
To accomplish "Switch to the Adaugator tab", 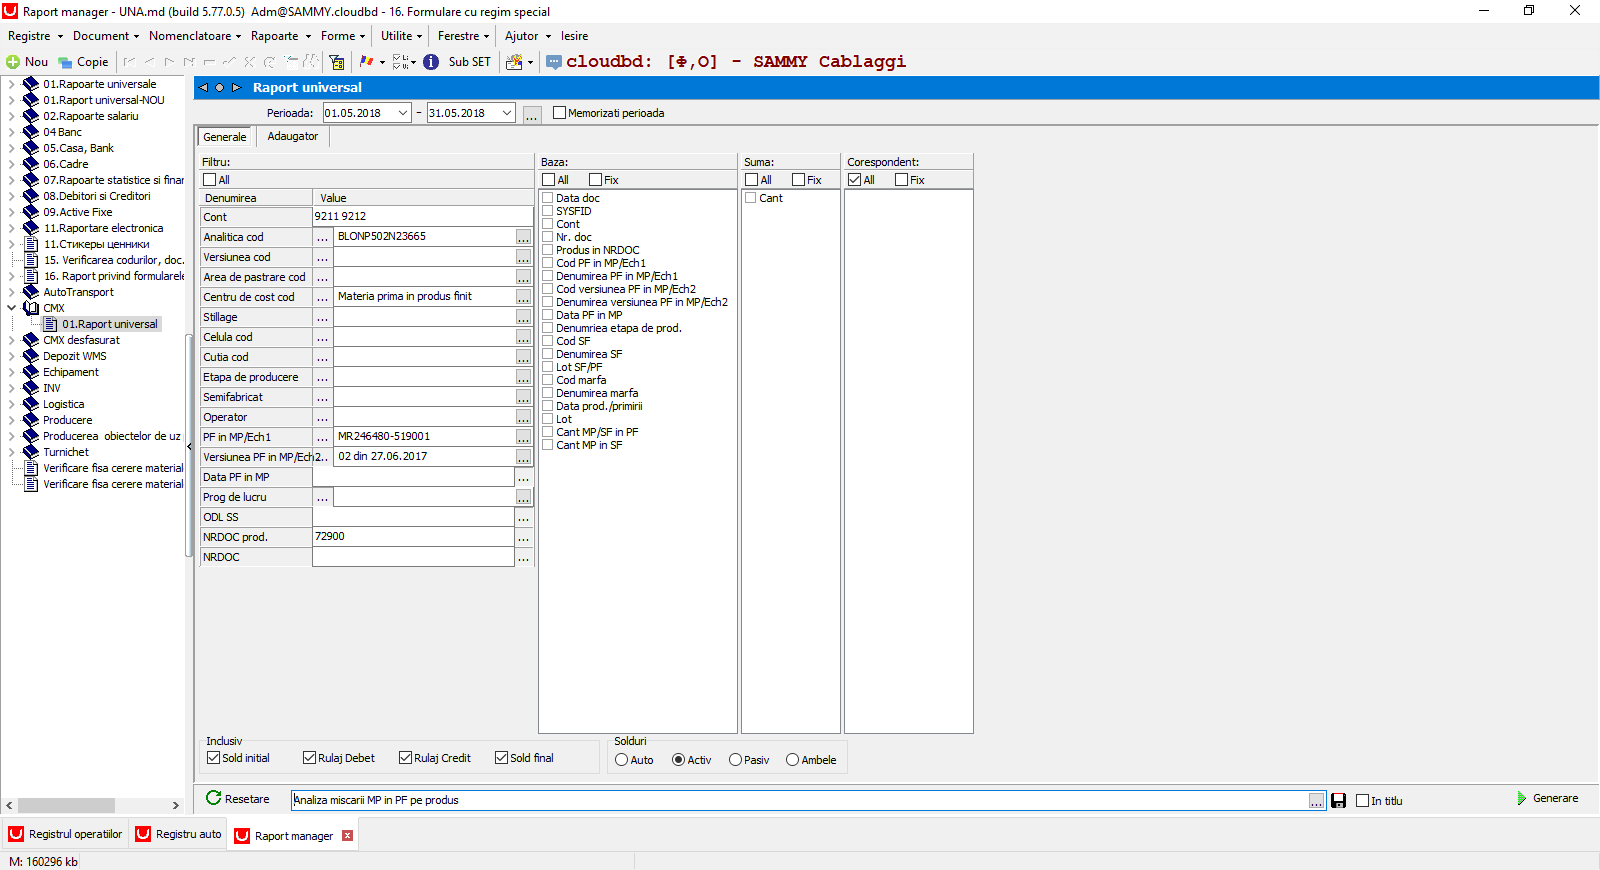I will tap(293, 136).
